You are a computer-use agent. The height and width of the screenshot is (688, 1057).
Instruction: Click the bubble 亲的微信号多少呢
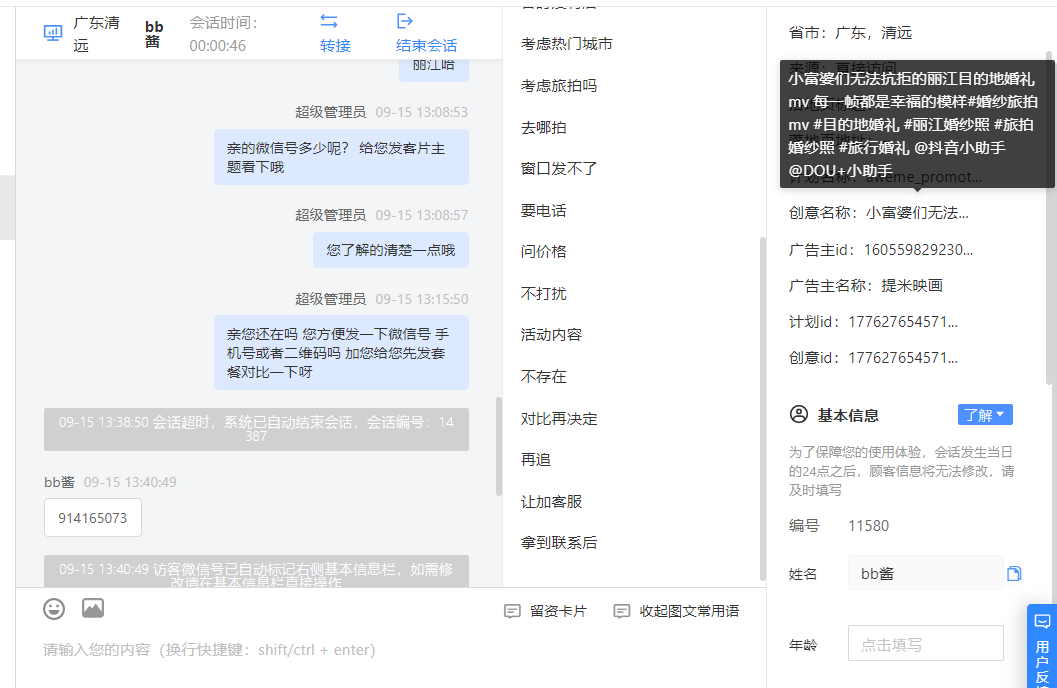341,157
